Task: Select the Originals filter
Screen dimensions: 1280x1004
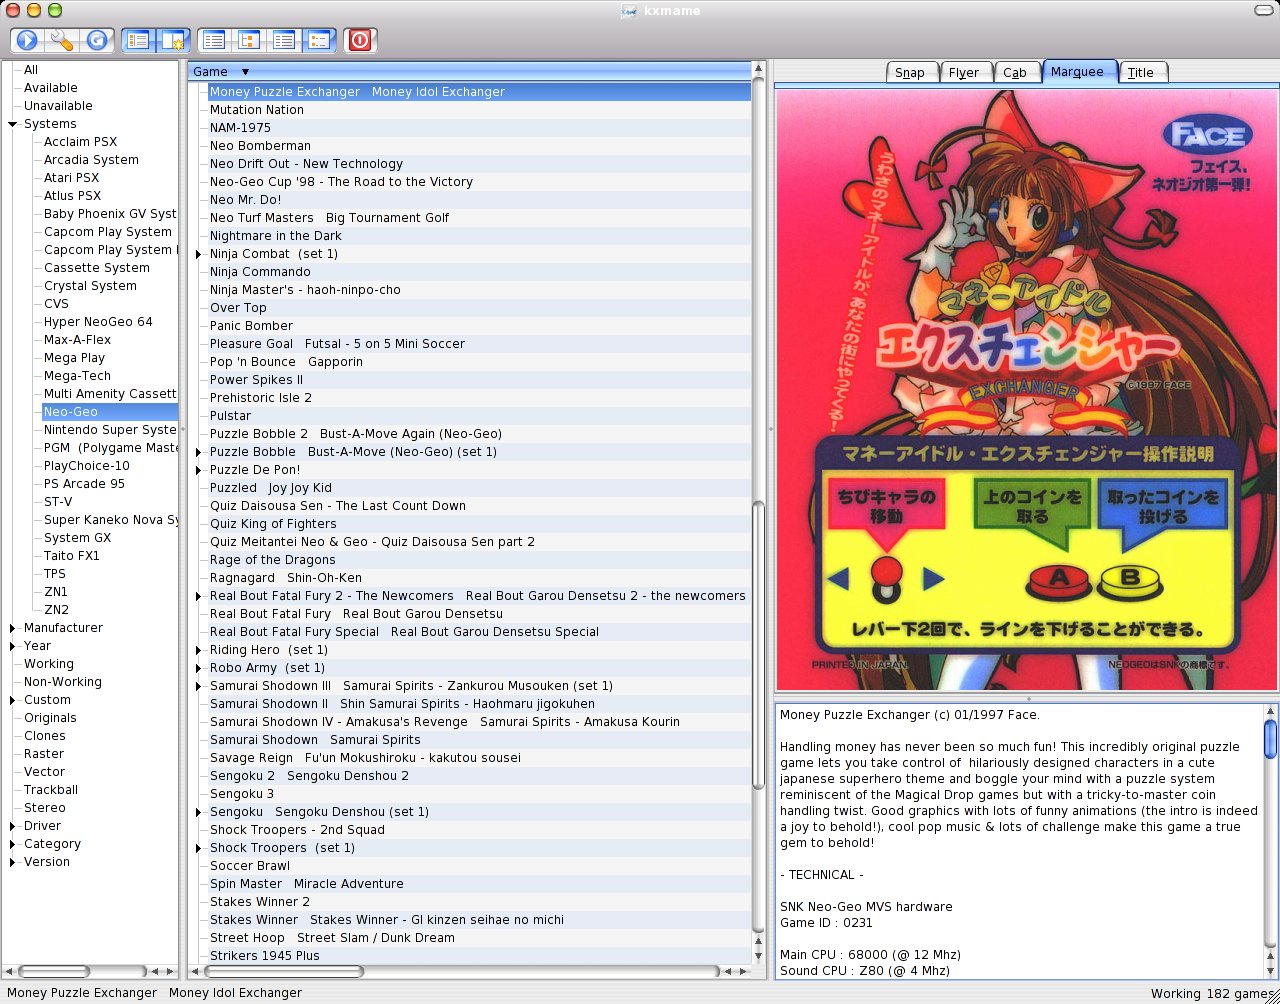Action: tap(50, 718)
